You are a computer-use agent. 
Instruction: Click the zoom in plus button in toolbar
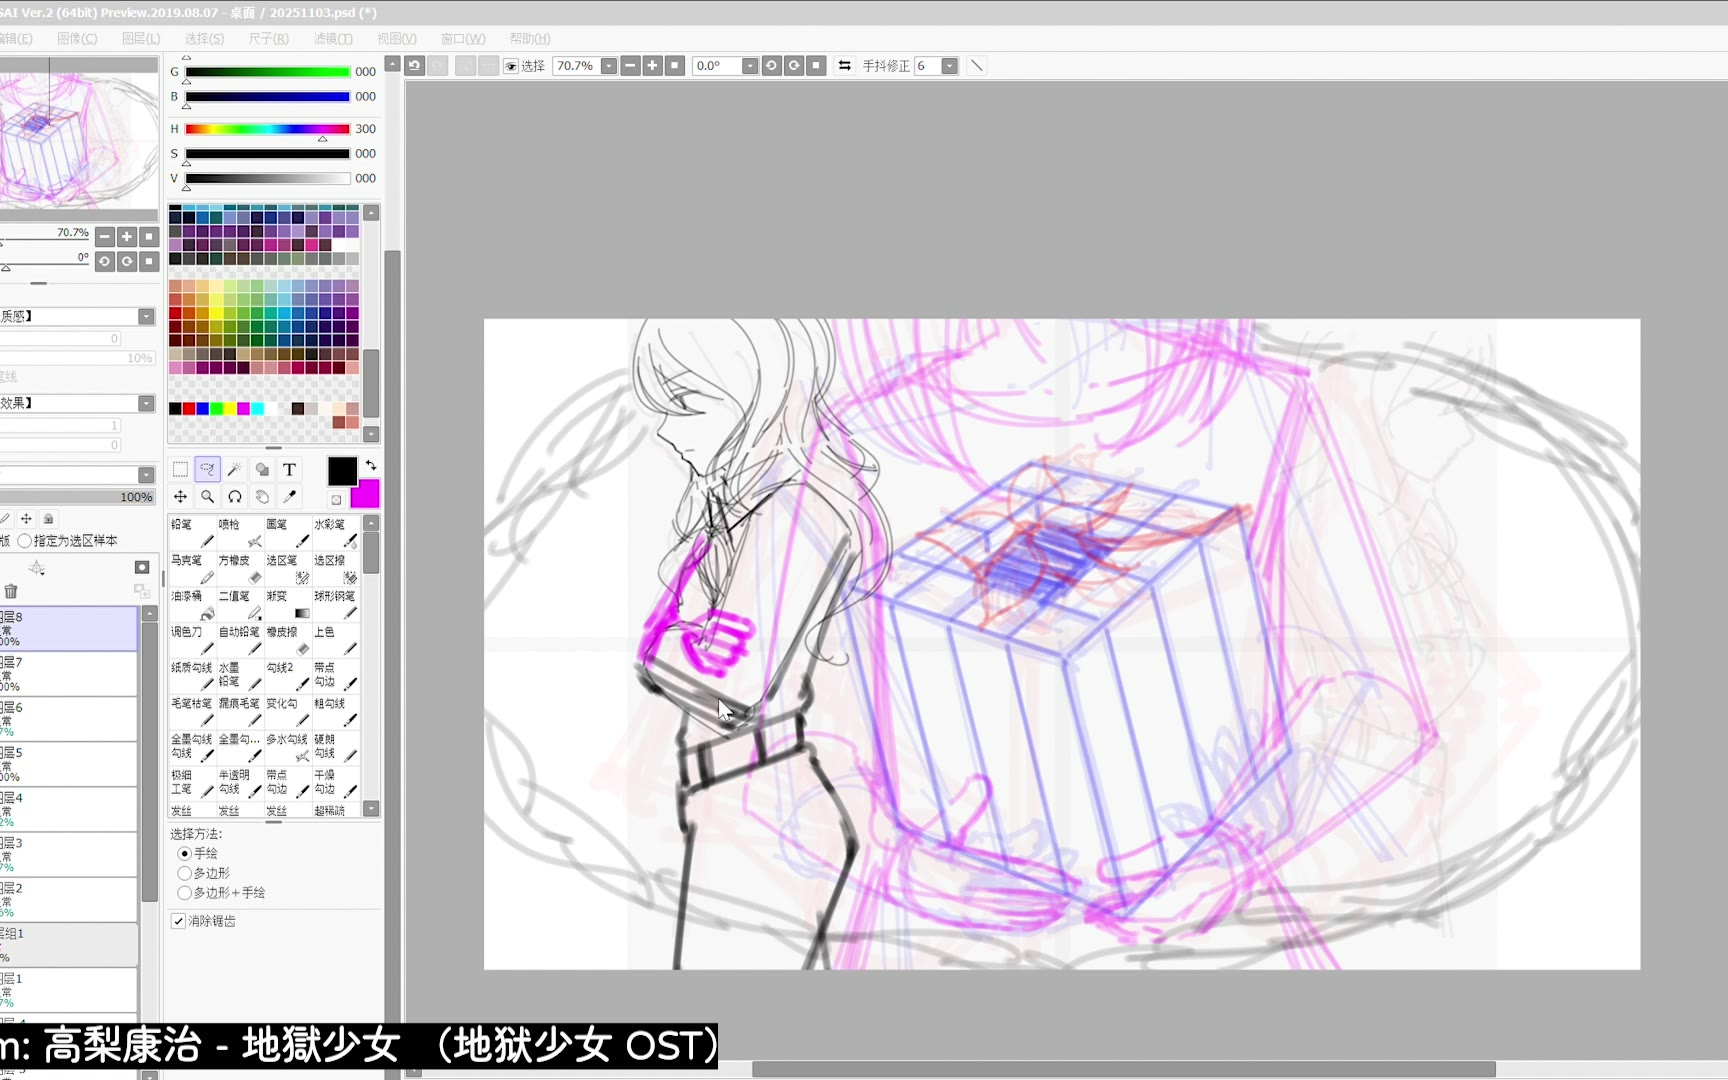653,66
